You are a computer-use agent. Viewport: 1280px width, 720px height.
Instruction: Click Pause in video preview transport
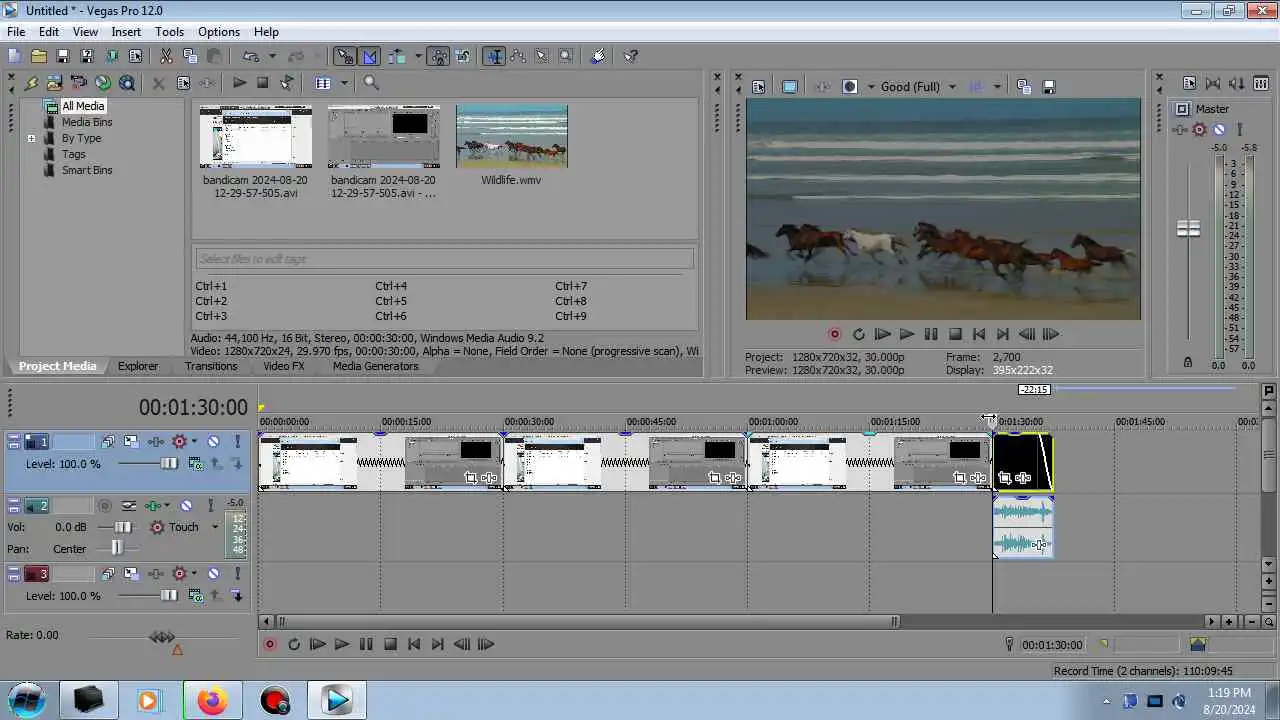tap(931, 334)
